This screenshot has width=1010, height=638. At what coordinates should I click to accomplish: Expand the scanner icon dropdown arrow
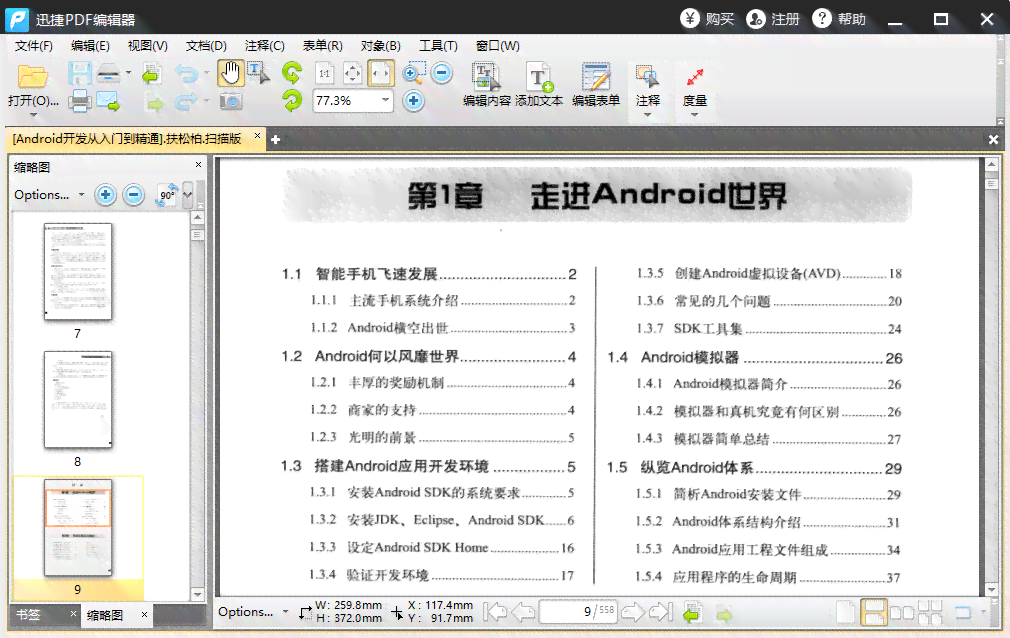128,73
